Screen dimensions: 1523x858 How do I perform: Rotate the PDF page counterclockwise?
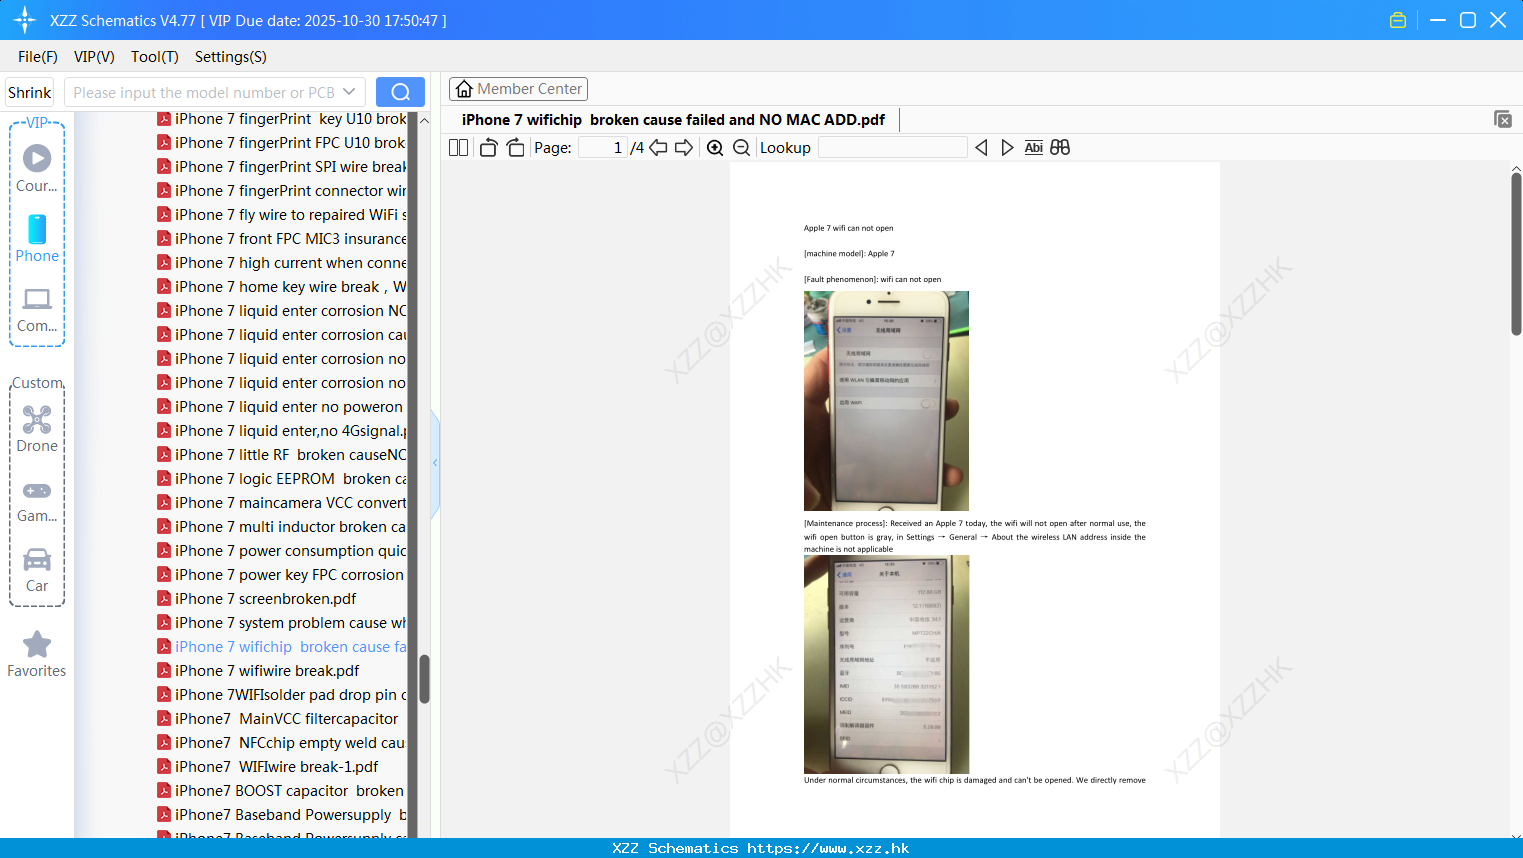point(488,148)
